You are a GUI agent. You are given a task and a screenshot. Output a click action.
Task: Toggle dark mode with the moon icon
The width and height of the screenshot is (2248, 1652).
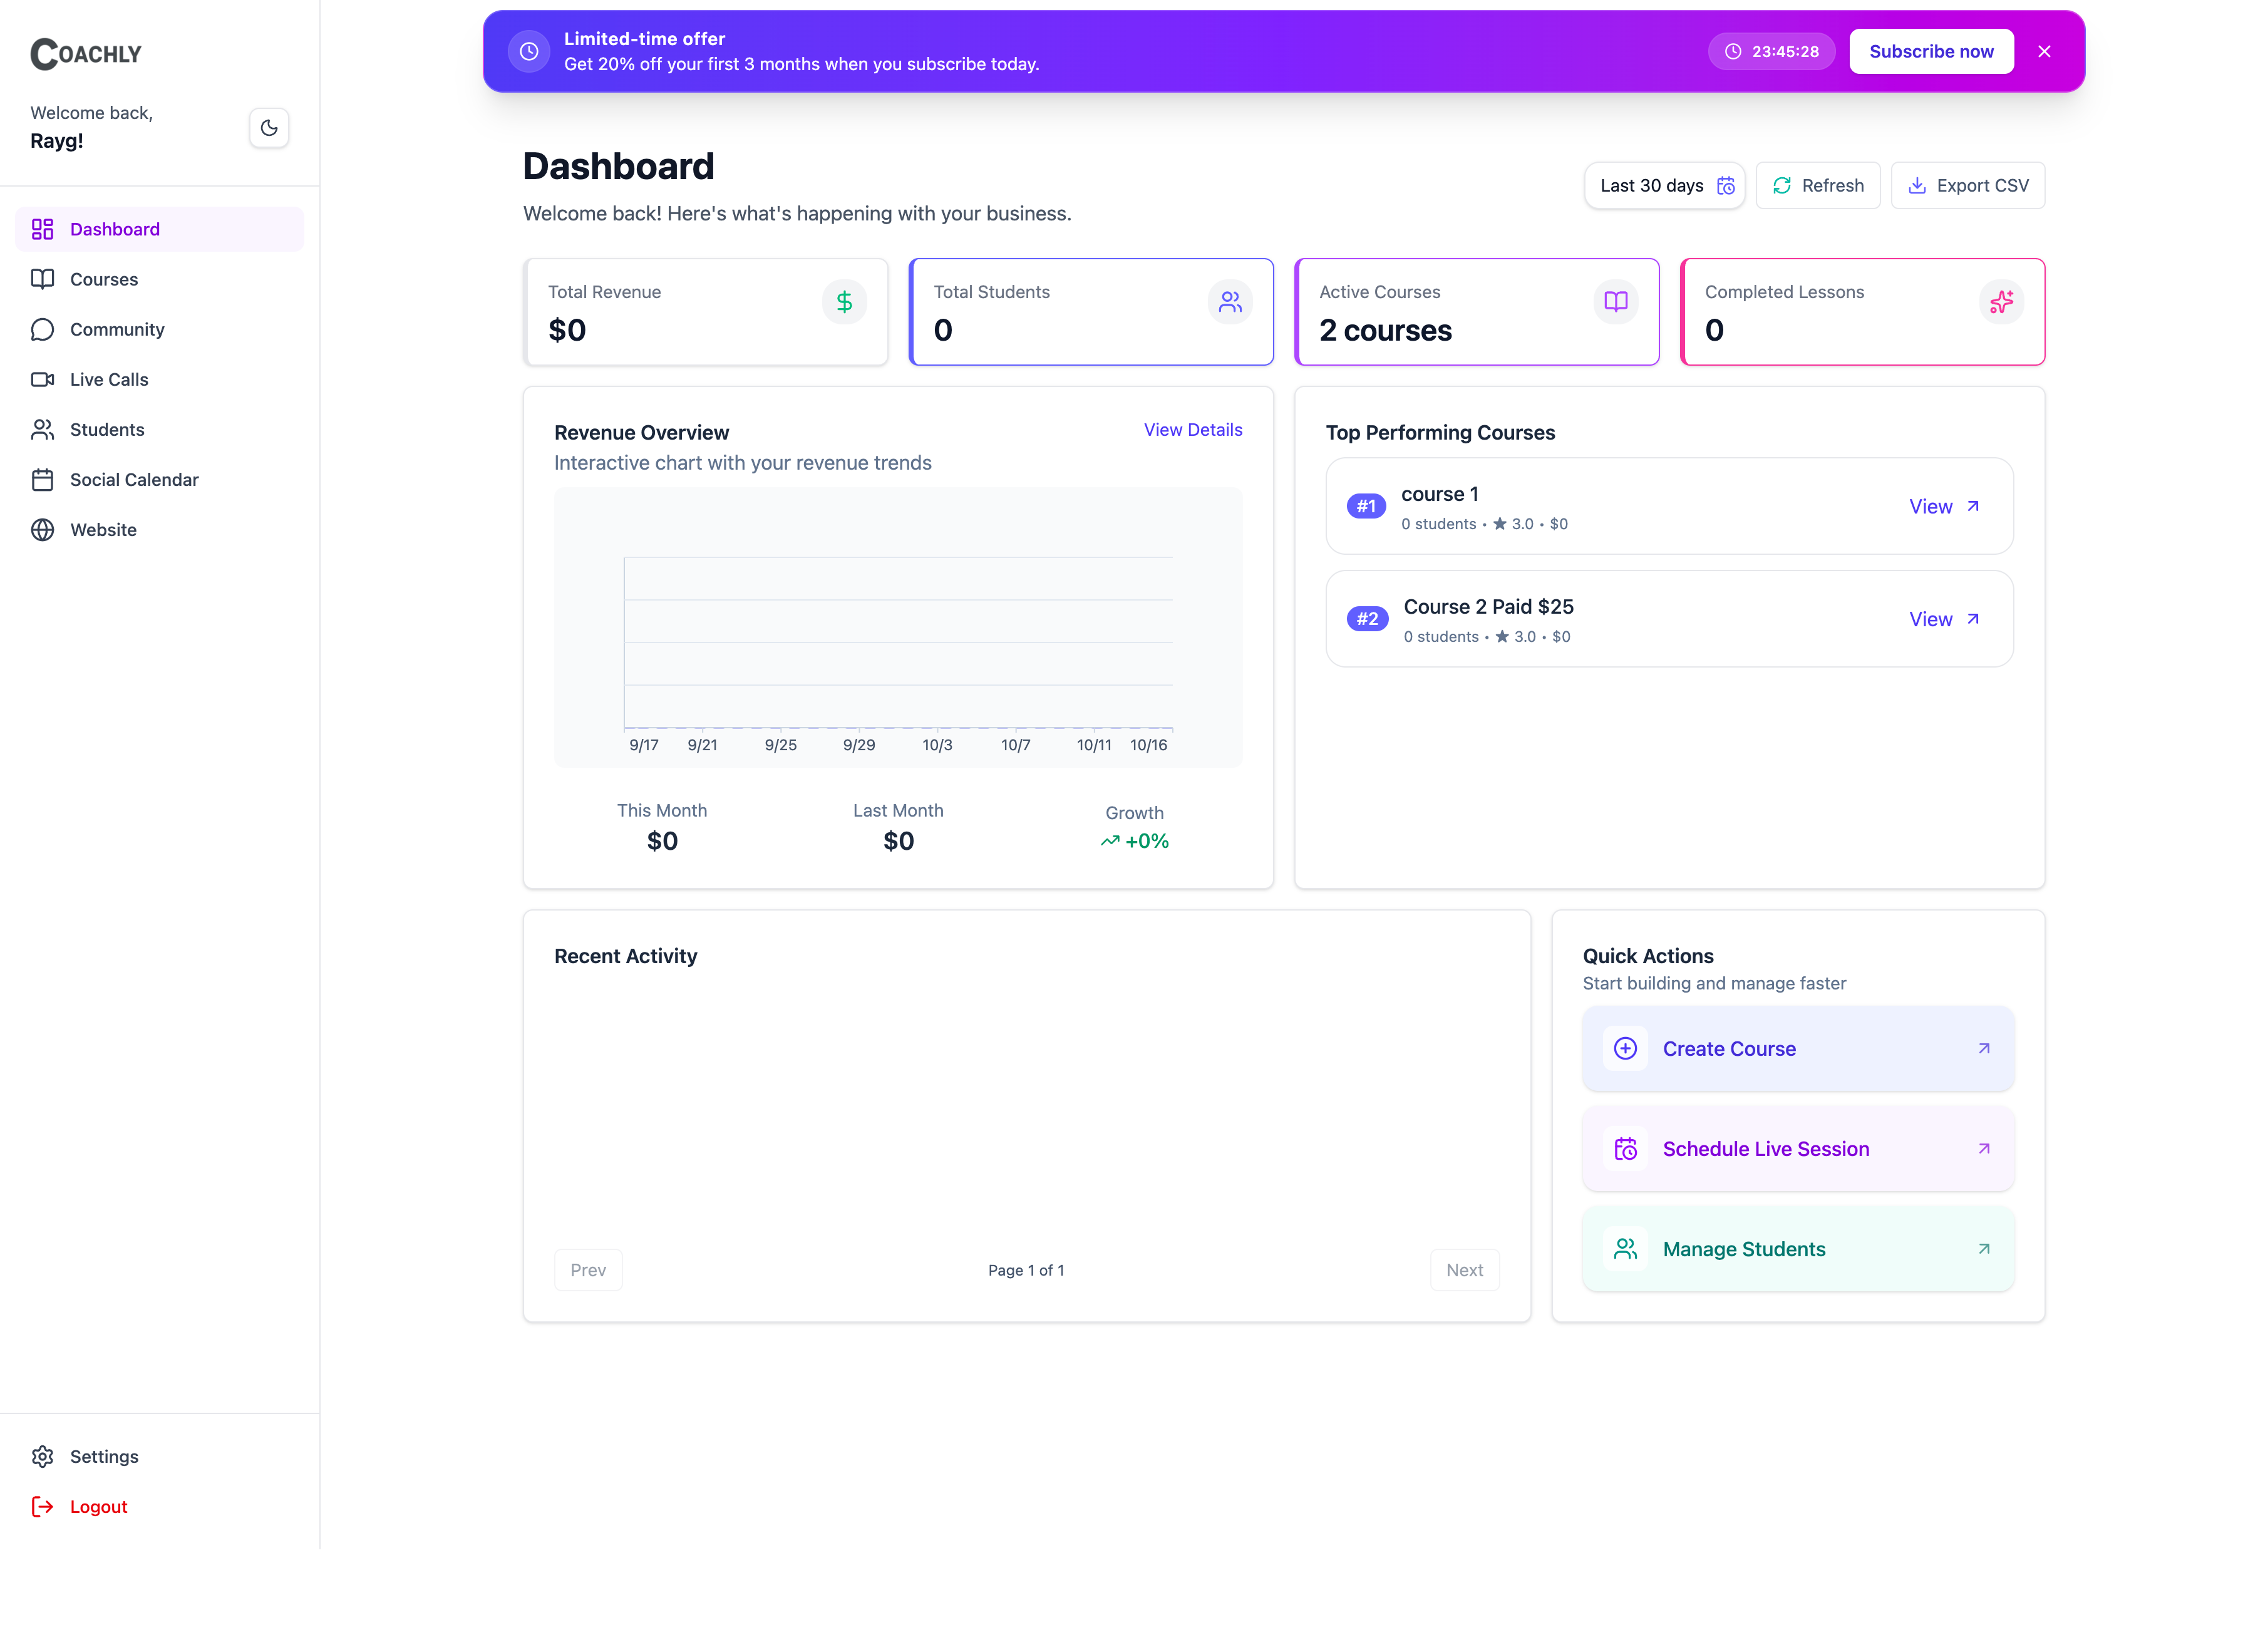point(268,127)
